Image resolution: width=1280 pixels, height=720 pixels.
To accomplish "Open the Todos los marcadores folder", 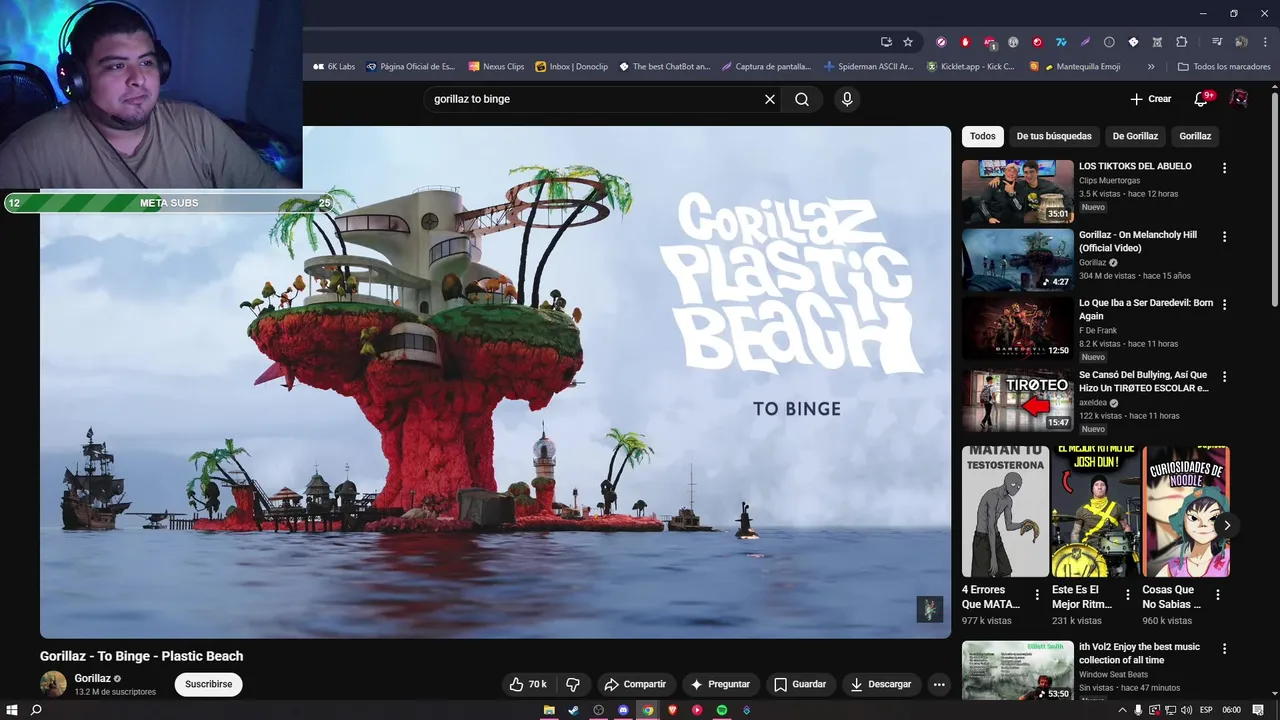I will point(1224,67).
